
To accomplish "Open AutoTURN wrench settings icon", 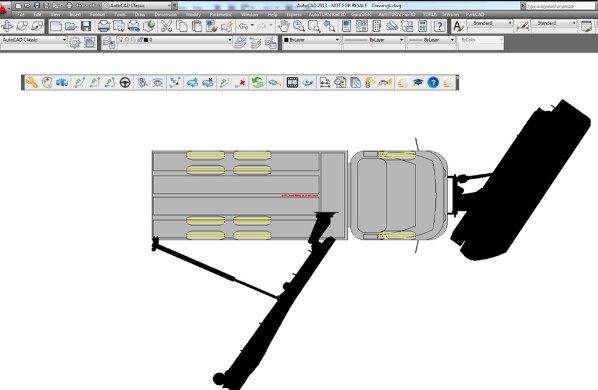I will pos(32,82).
